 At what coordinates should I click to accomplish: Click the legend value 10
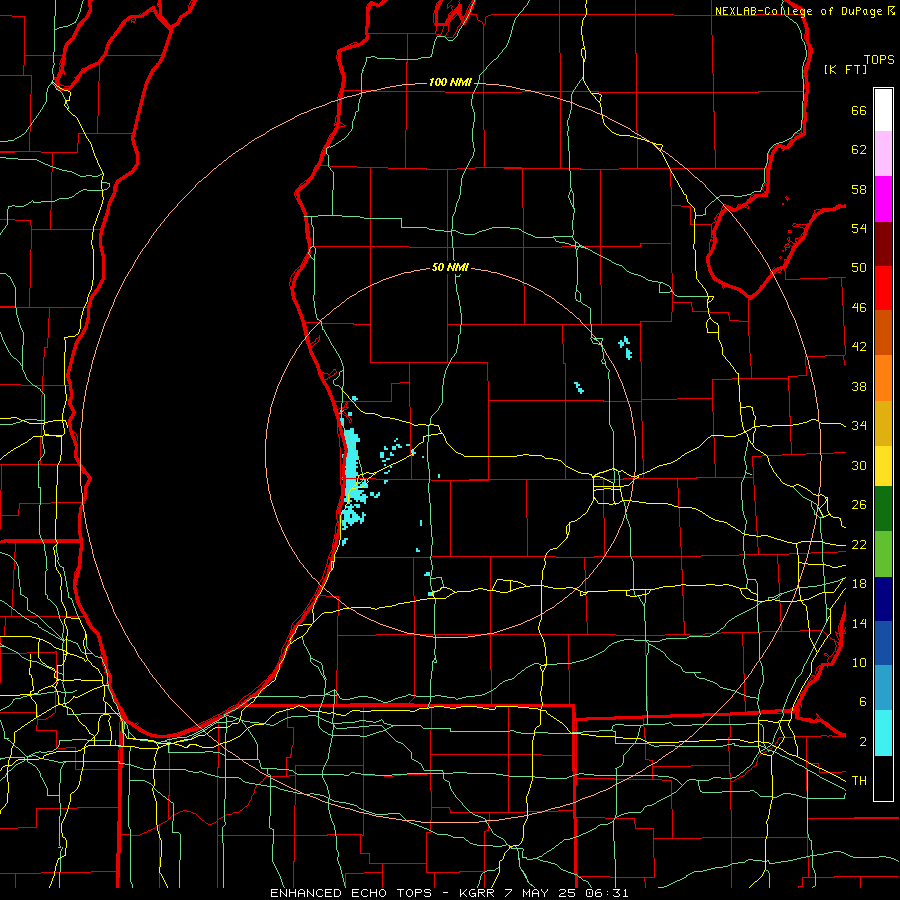tap(859, 662)
